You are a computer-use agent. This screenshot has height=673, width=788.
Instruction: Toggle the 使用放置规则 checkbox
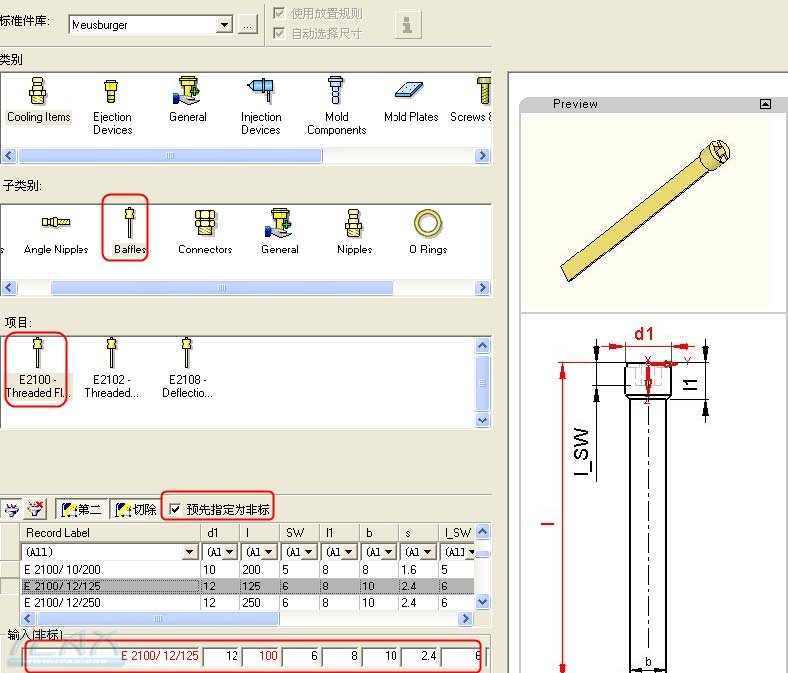pos(280,14)
